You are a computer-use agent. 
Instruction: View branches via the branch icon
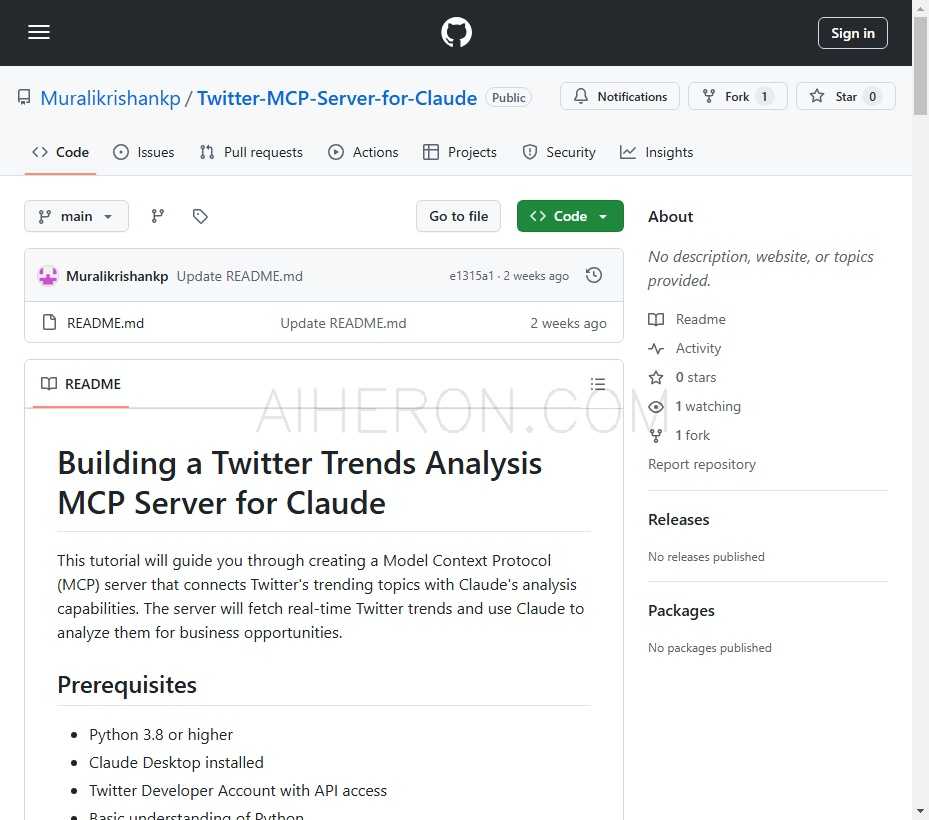coord(158,216)
